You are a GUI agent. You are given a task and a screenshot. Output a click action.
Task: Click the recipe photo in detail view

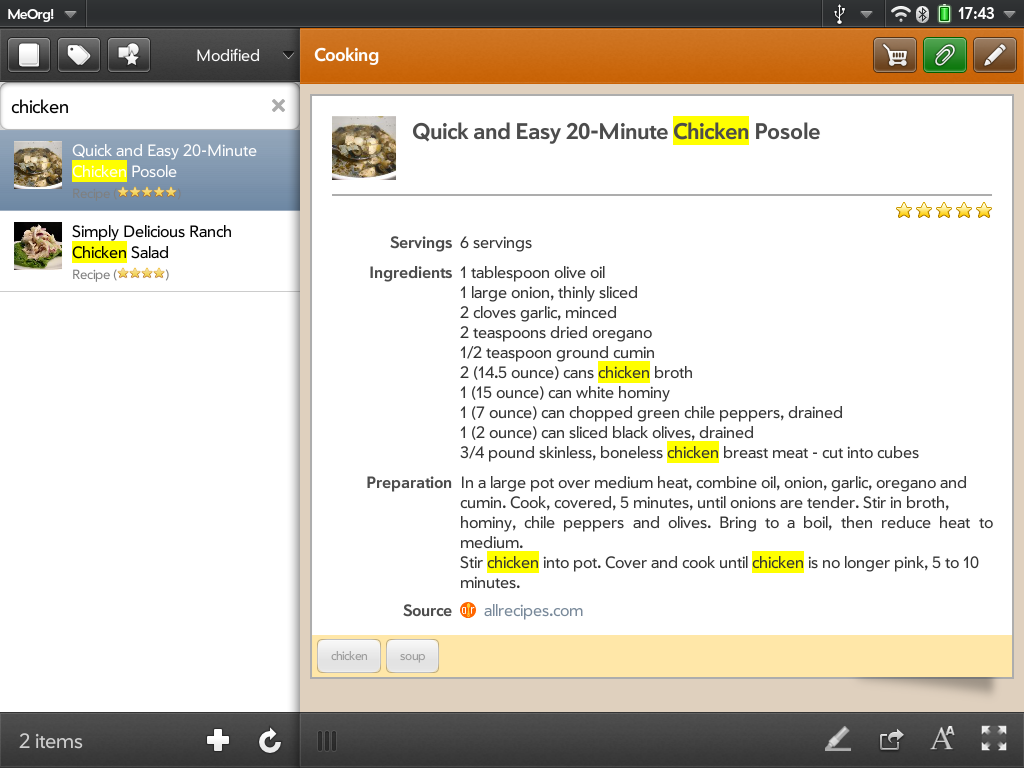tap(364, 148)
